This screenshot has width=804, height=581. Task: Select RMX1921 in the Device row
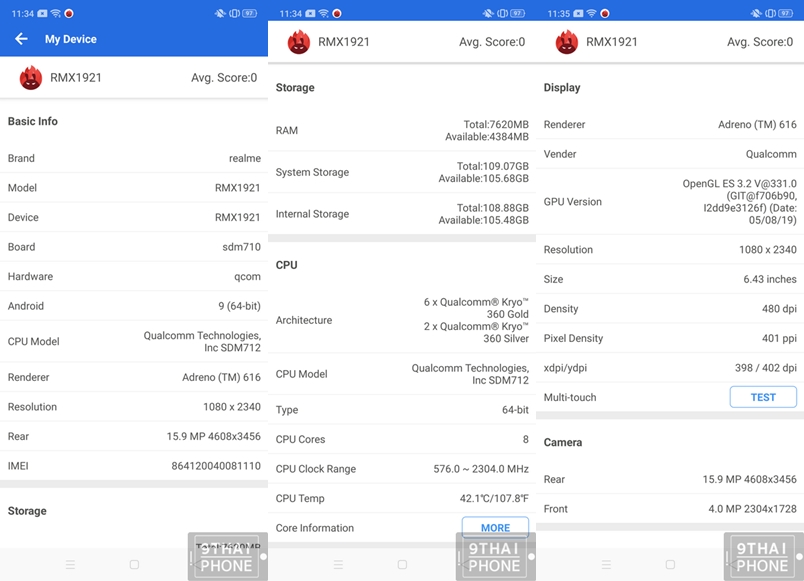[x=237, y=217]
